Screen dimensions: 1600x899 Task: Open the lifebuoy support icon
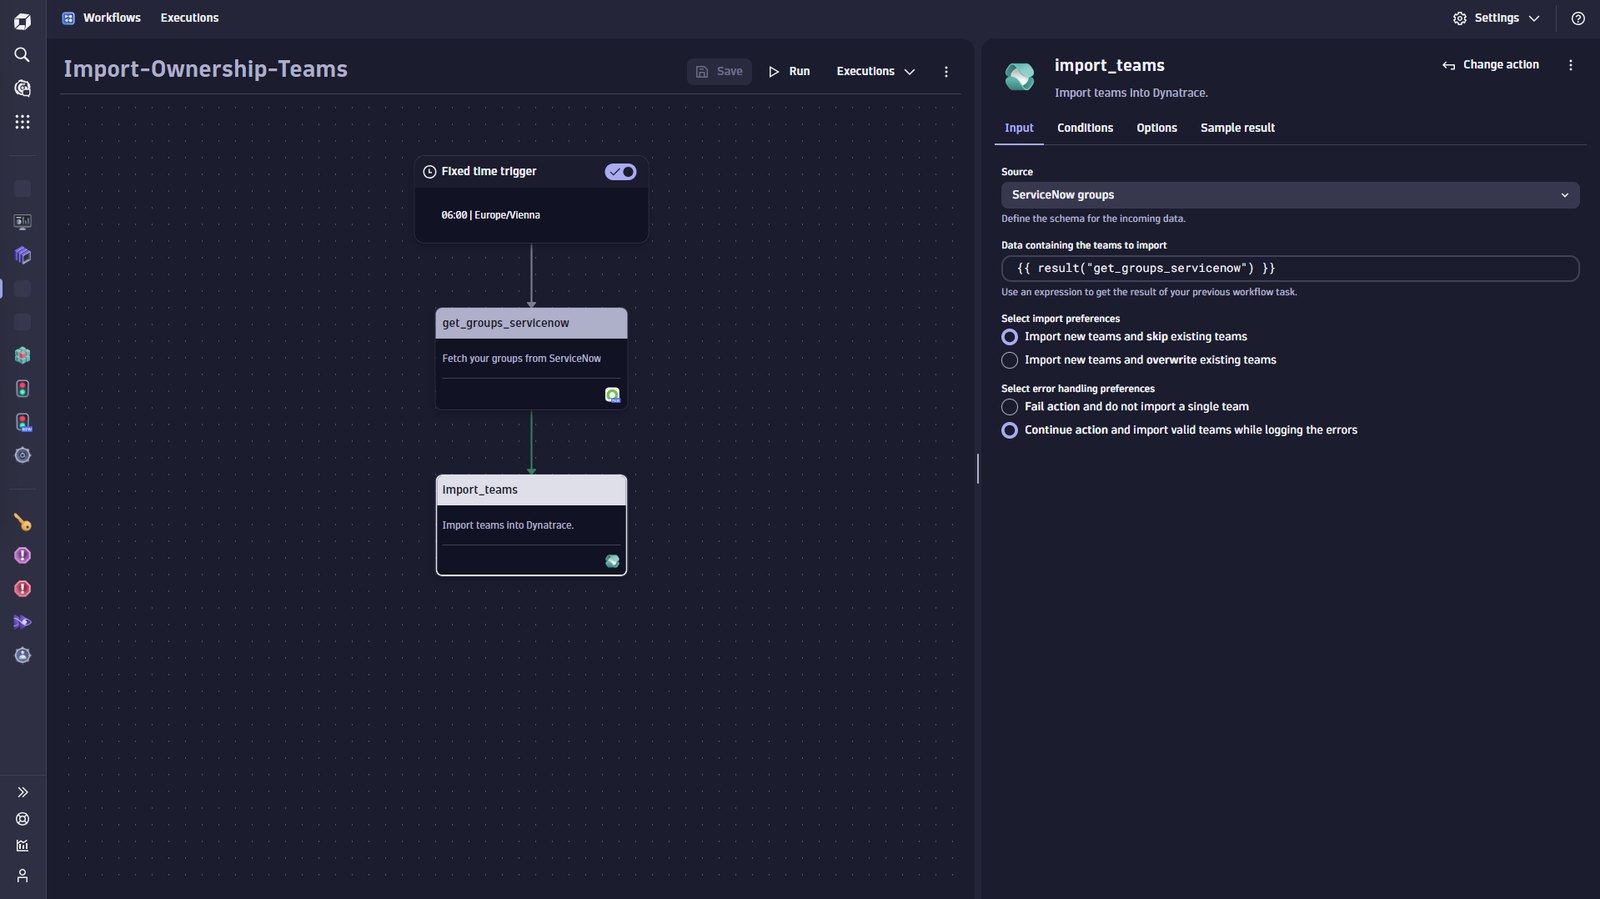pyautogui.click(x=22, y=819)
